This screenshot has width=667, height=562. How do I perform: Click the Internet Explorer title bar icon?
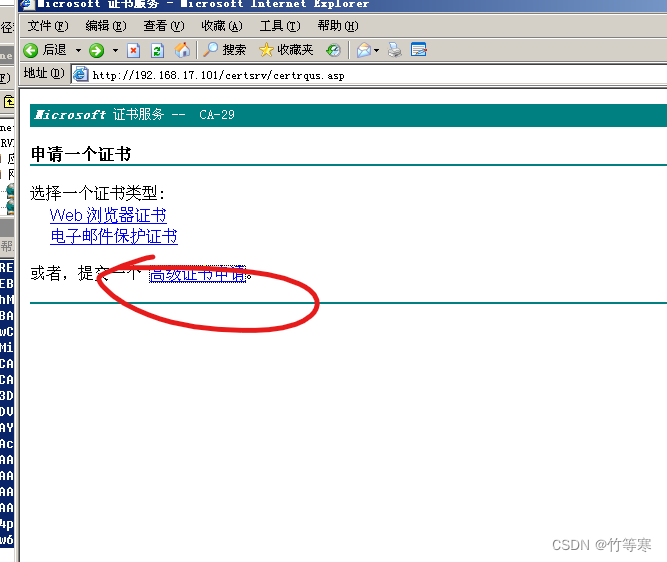click(x=26, y=4)
